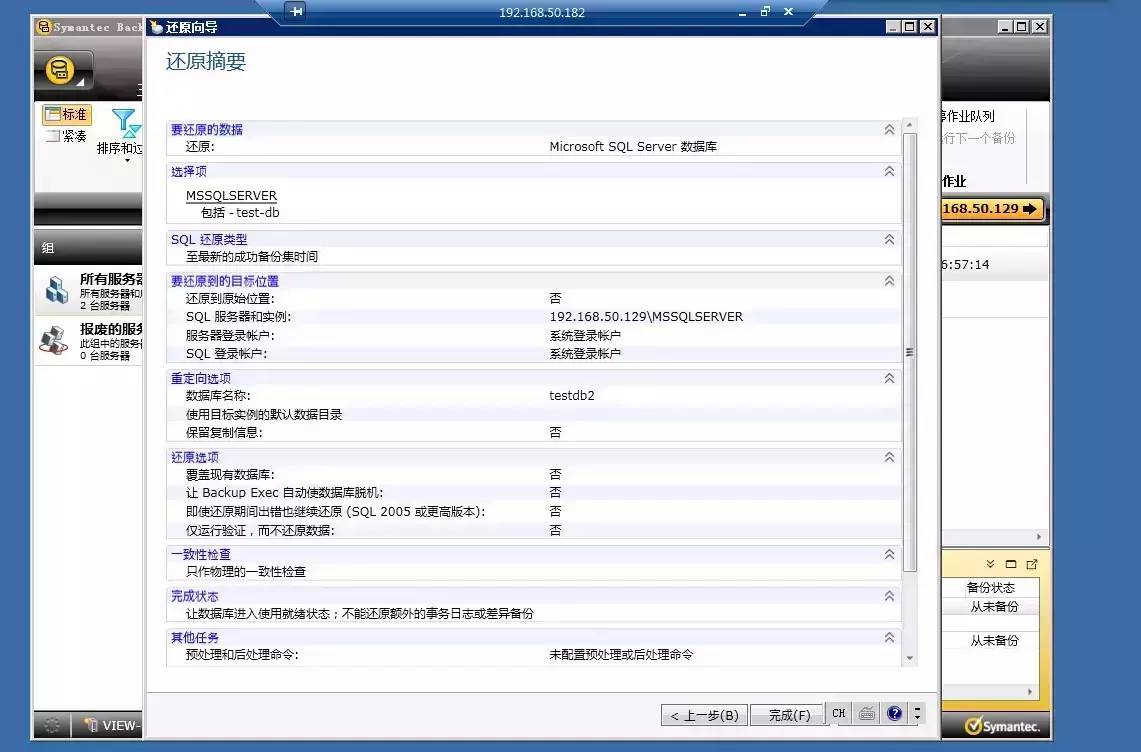The width and height of the screenshot is (1141, 752).
Task: Collapse the SQL 还原类型 section
Action: click(x=889, y=240)
